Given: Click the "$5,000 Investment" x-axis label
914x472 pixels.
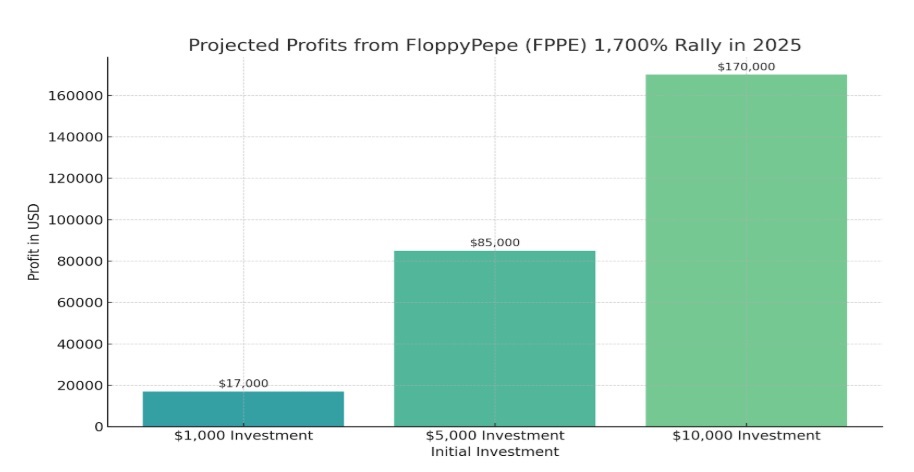Looking at the screenshot, I should [x=495, y=435].
